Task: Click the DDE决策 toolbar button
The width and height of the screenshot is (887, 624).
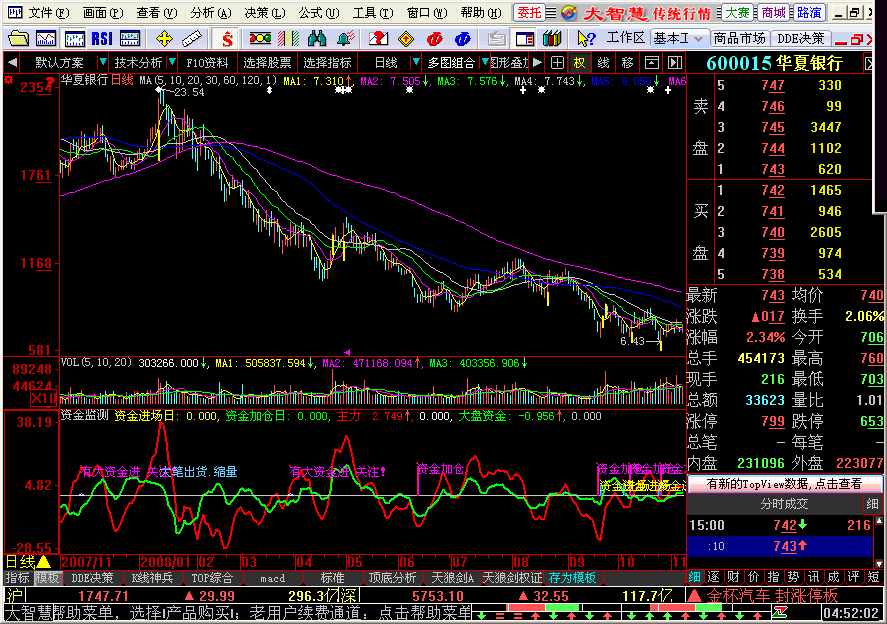Action: point(800,38)
